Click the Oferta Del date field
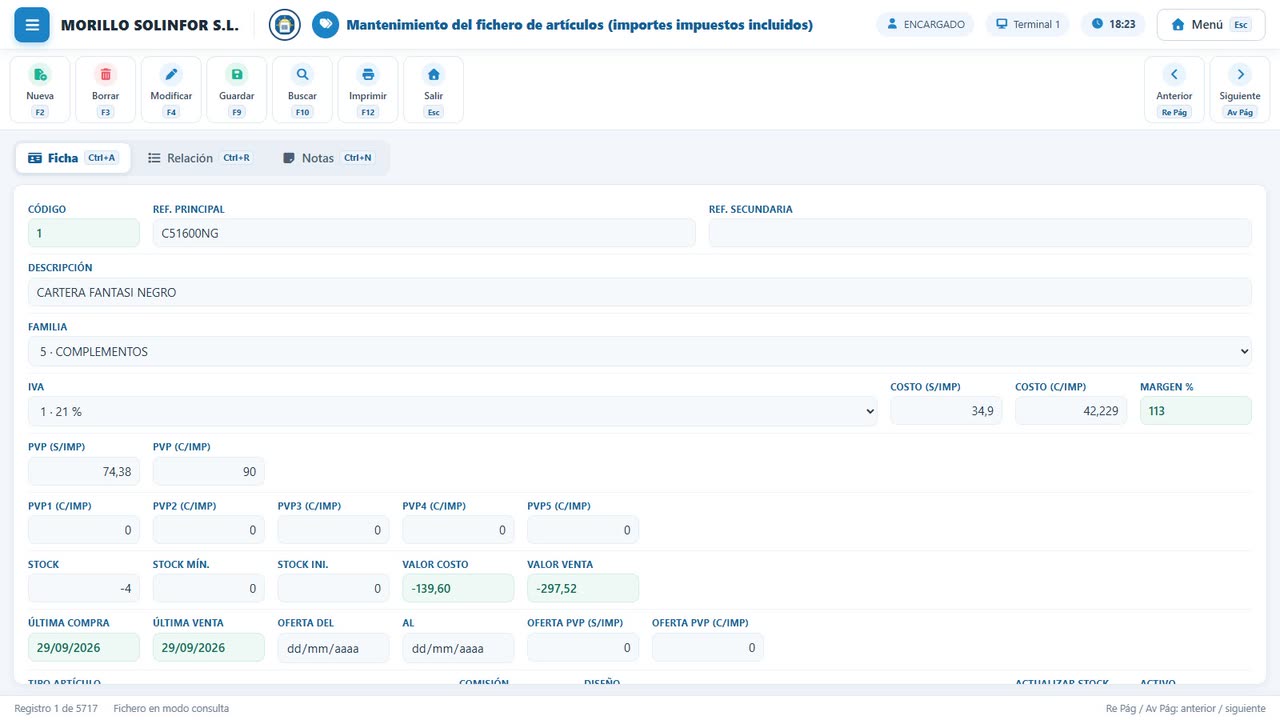 [333, 647]
